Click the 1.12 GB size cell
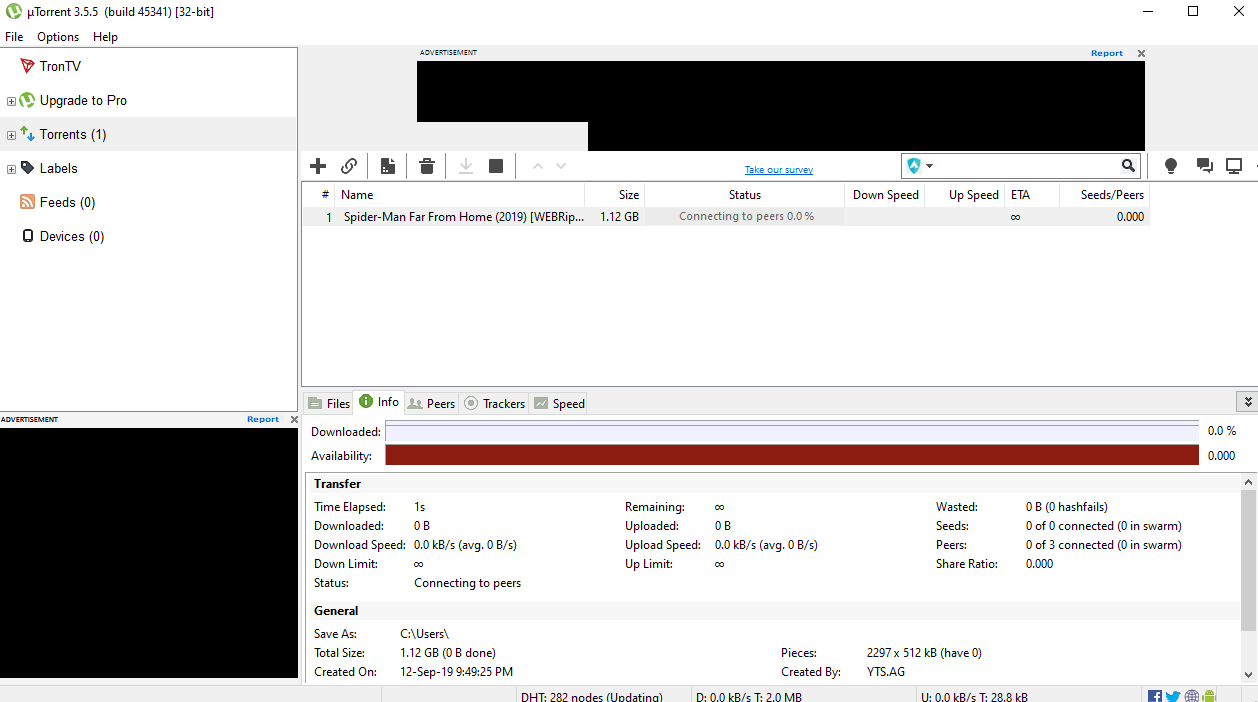1258x702 pixels. (619, 216)
